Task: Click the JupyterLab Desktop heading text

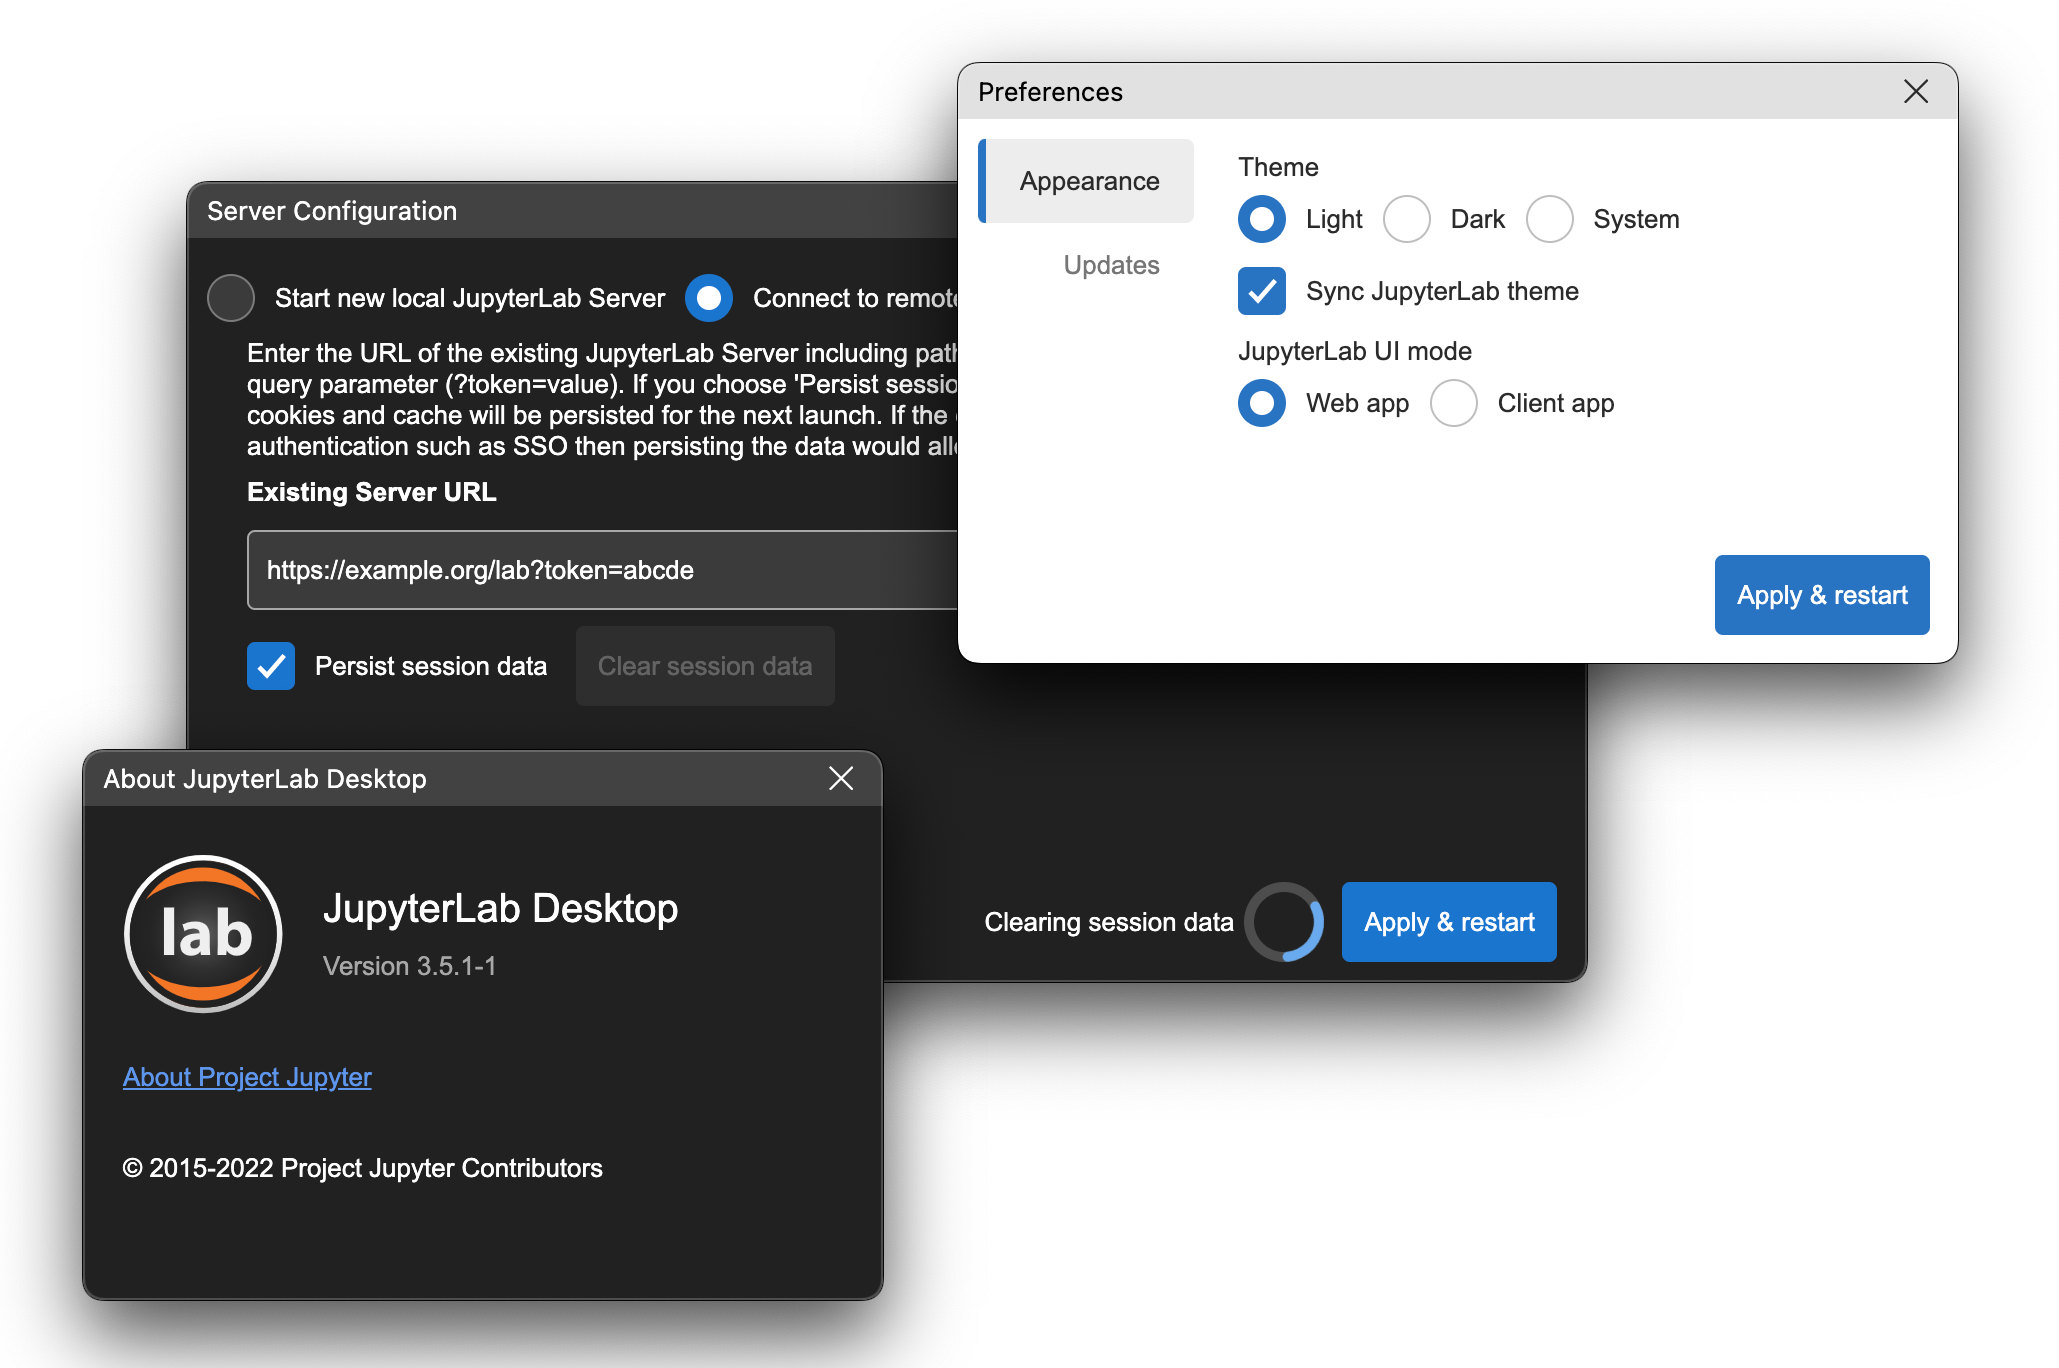Action: pyautogui.click(x=500, y=908)
